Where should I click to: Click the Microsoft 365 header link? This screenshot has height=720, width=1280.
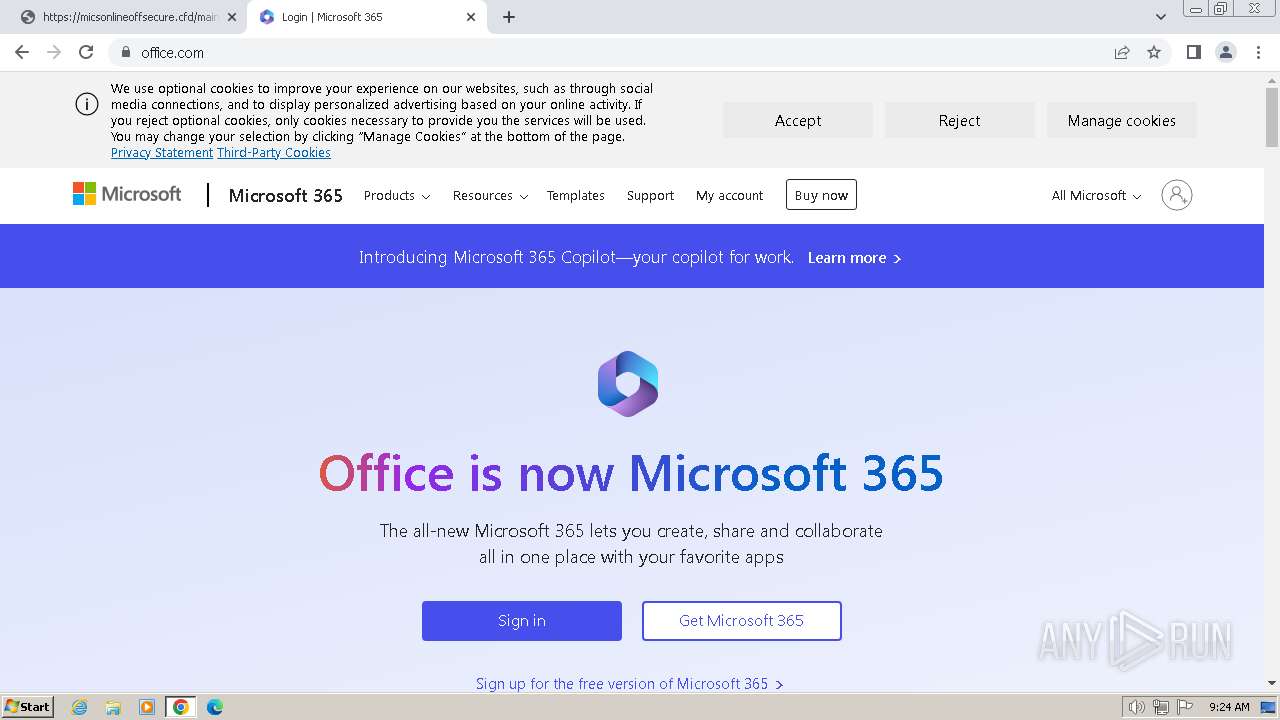pyautogui.click(x=286, y=196)
